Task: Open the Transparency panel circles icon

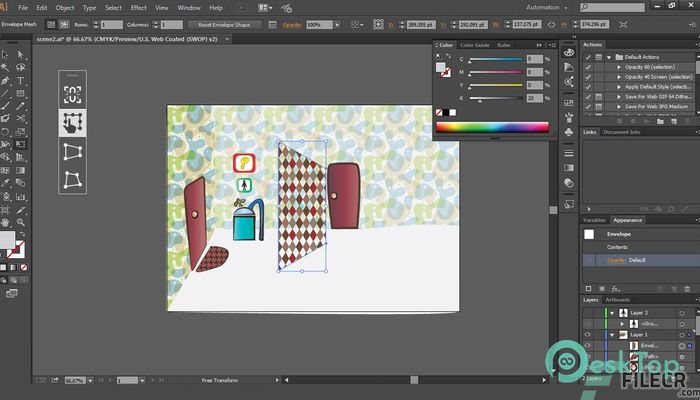Action: pyautogui.click(x=569, y=183)
